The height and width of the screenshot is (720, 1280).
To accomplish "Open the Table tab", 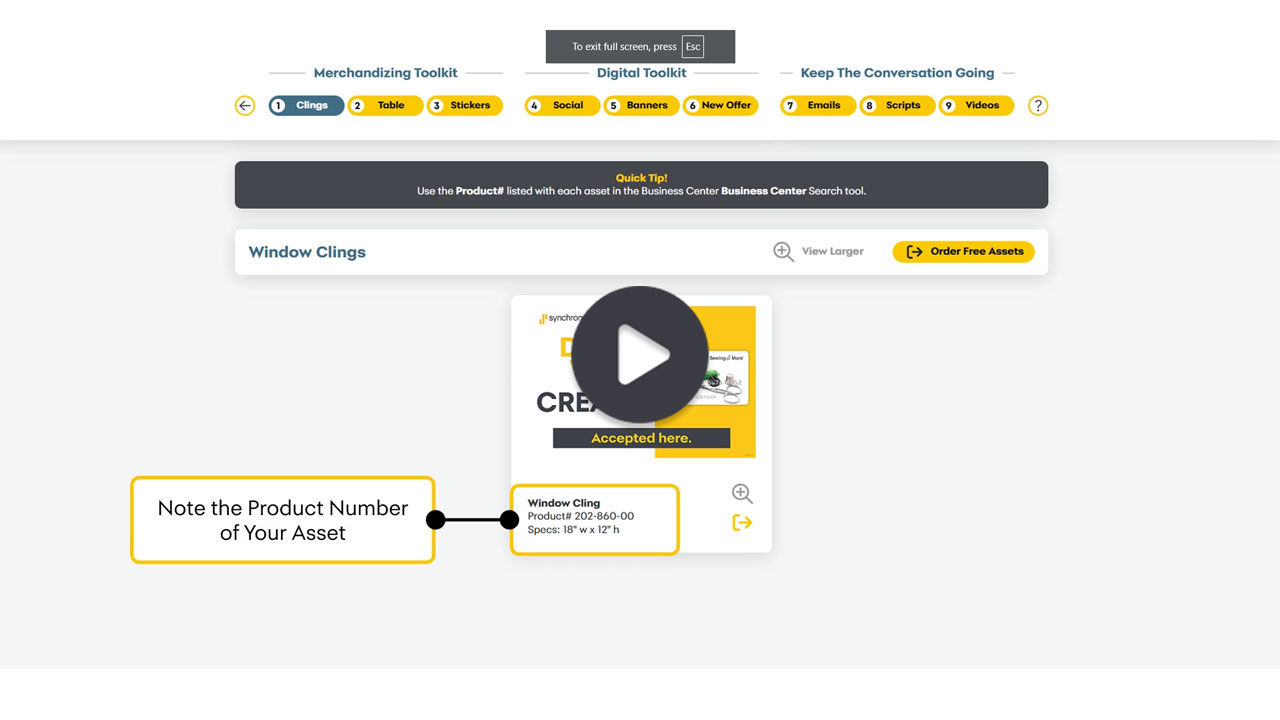I will tap(386, 106).
